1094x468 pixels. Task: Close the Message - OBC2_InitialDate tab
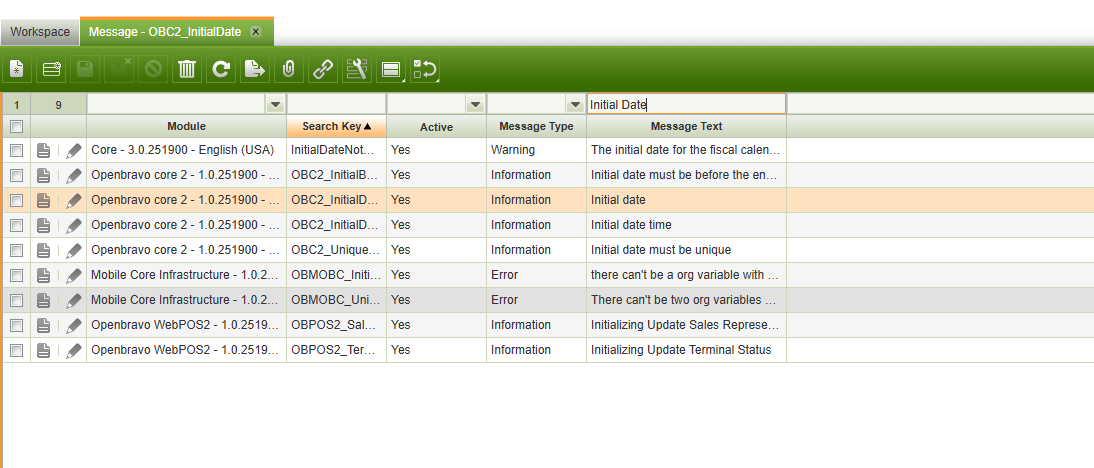point(256,32)
